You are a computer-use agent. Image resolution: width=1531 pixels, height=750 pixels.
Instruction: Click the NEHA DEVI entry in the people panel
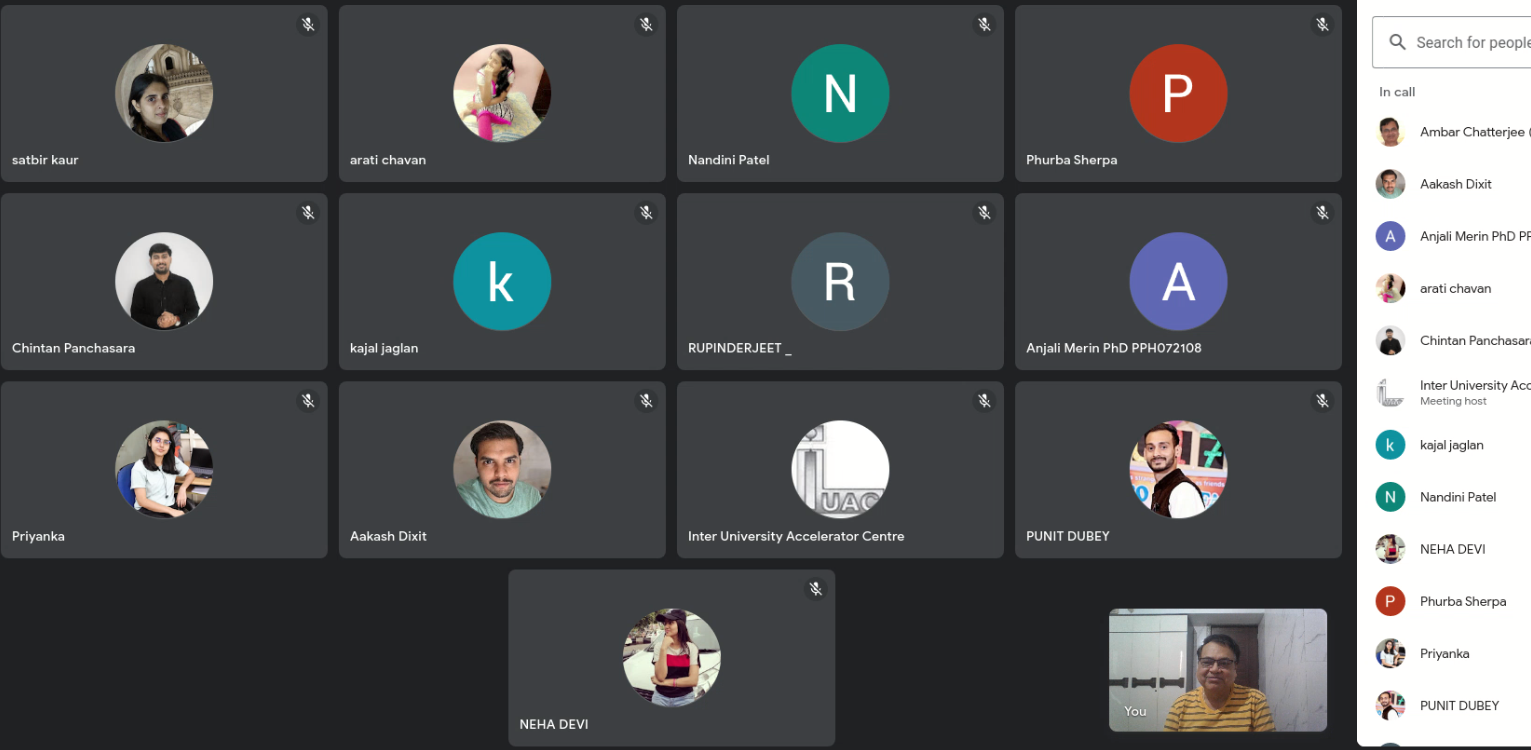click(x=1452, y=549)
